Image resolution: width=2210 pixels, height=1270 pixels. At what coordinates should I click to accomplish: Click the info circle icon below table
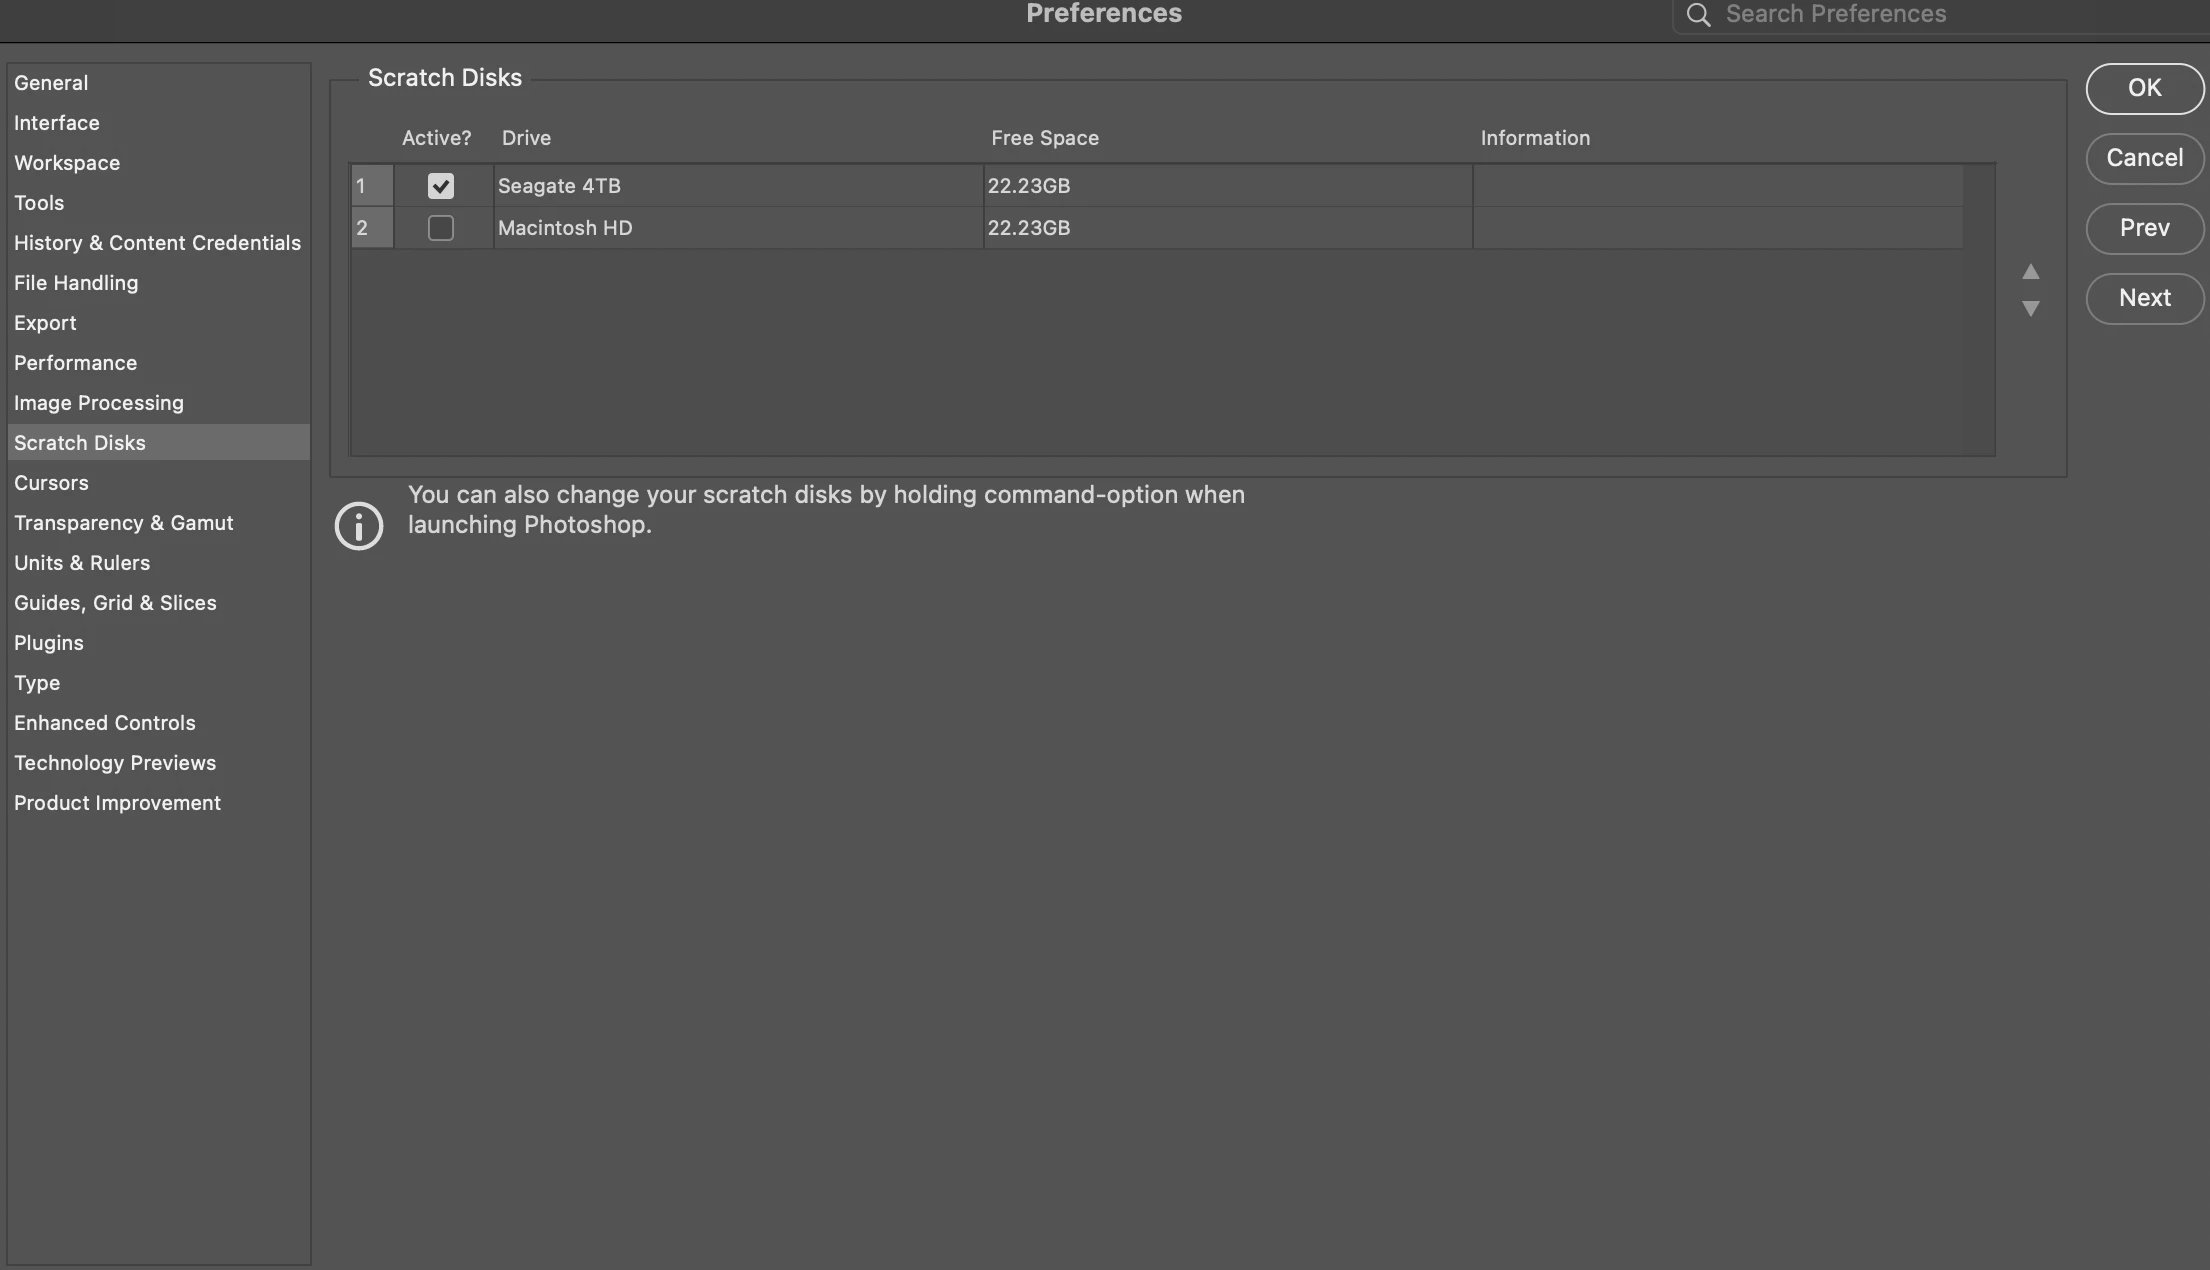coord(359,526)
